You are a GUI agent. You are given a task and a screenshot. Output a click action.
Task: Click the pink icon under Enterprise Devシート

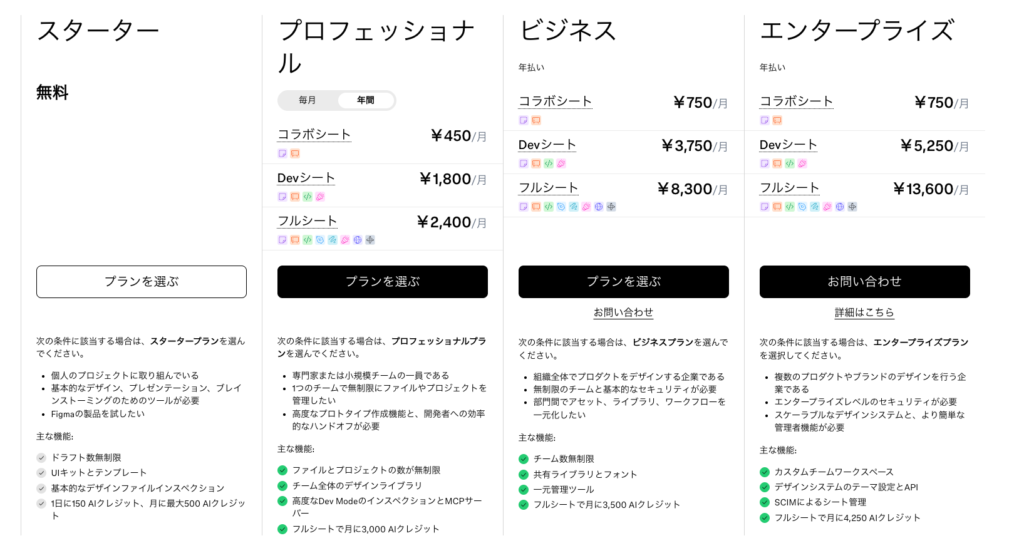point(802,163)
